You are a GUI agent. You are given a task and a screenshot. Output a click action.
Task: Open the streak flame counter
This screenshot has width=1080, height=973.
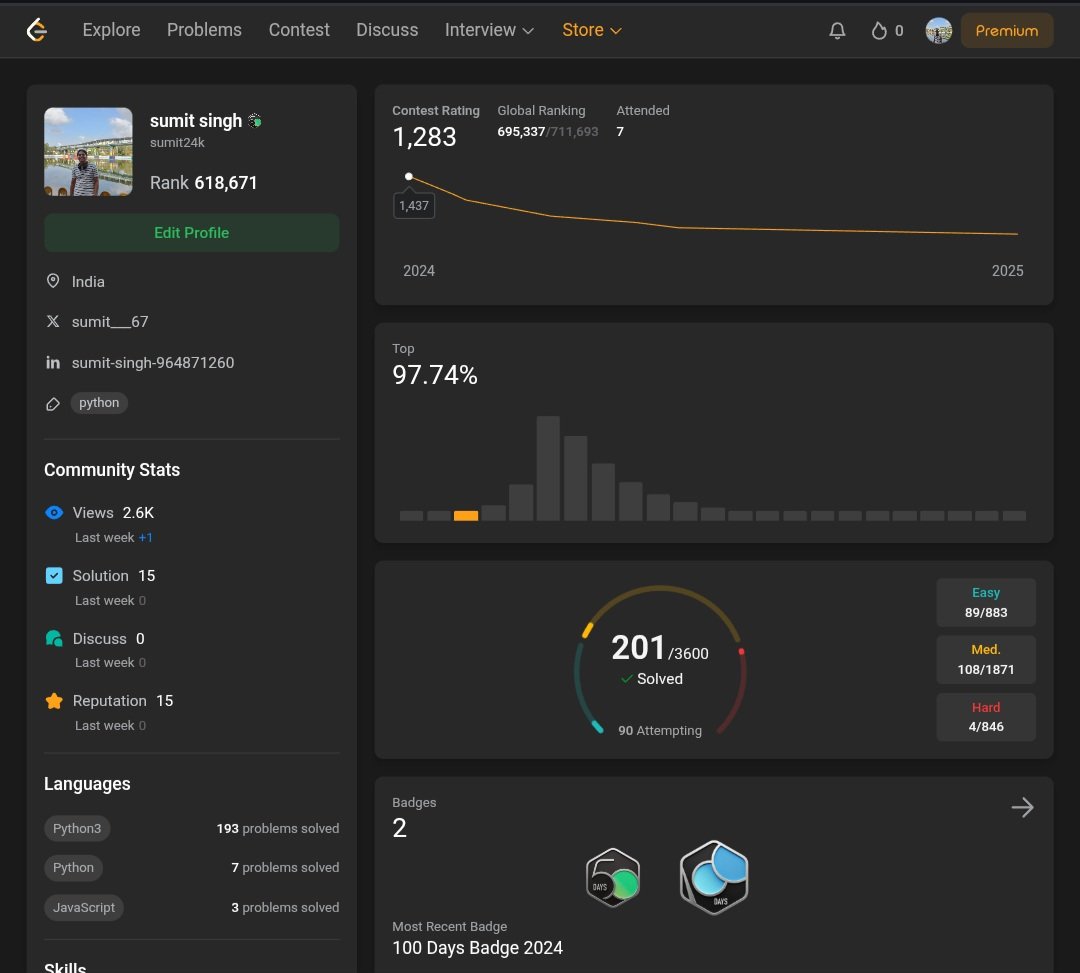click(x=887, y=30)
